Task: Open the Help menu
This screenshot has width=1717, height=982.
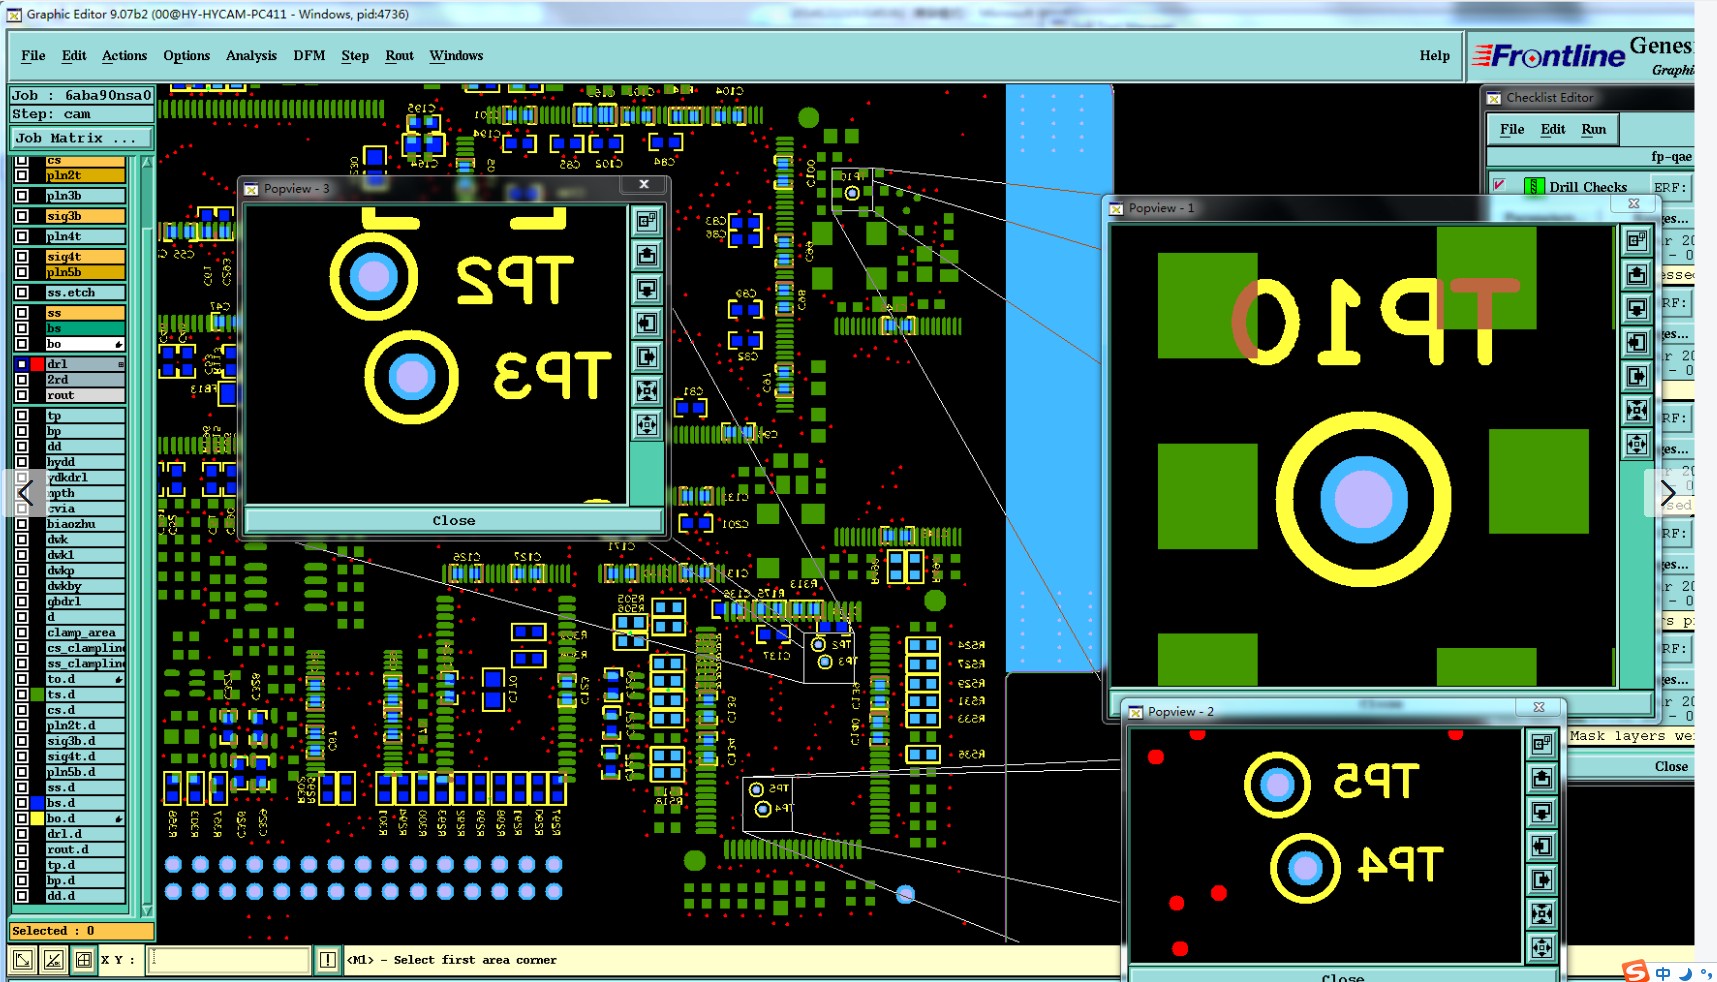Action: click(1434, 56)
